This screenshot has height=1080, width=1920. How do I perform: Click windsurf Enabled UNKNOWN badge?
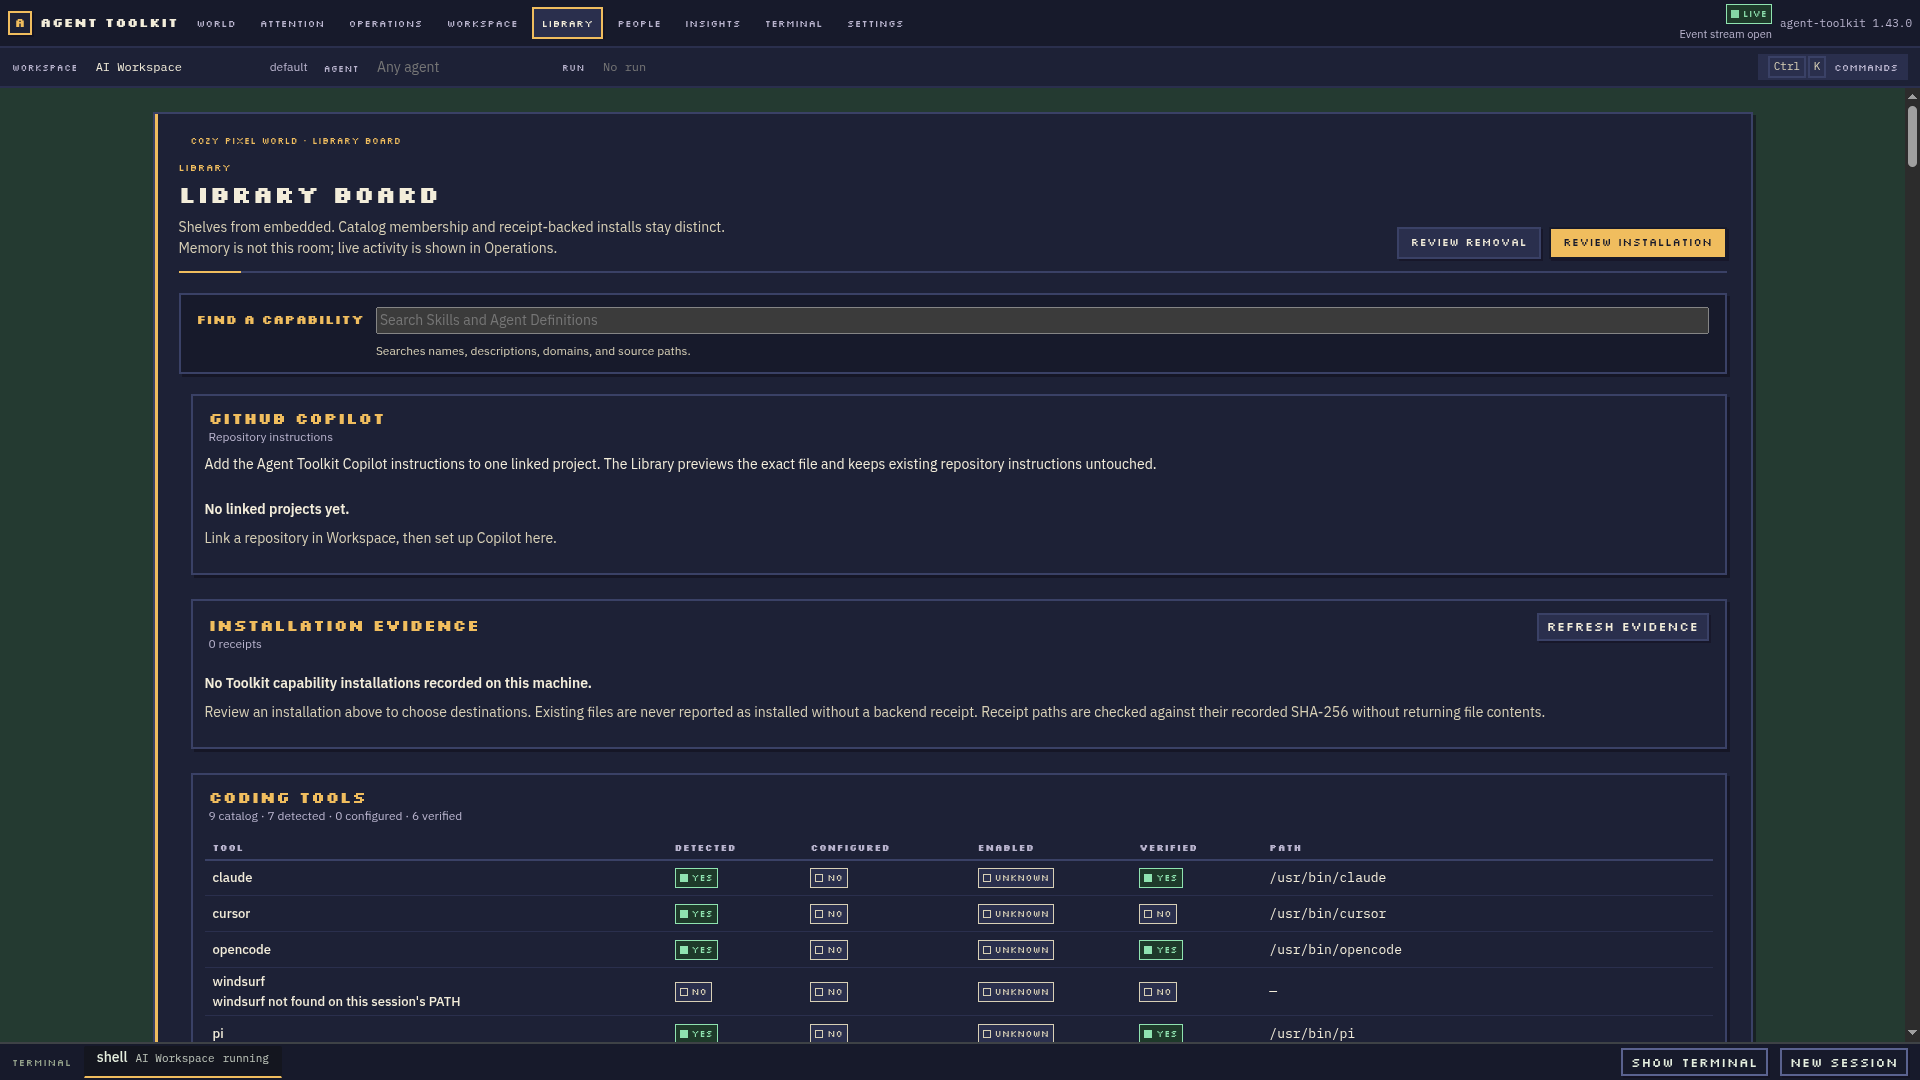[1015, 992]
